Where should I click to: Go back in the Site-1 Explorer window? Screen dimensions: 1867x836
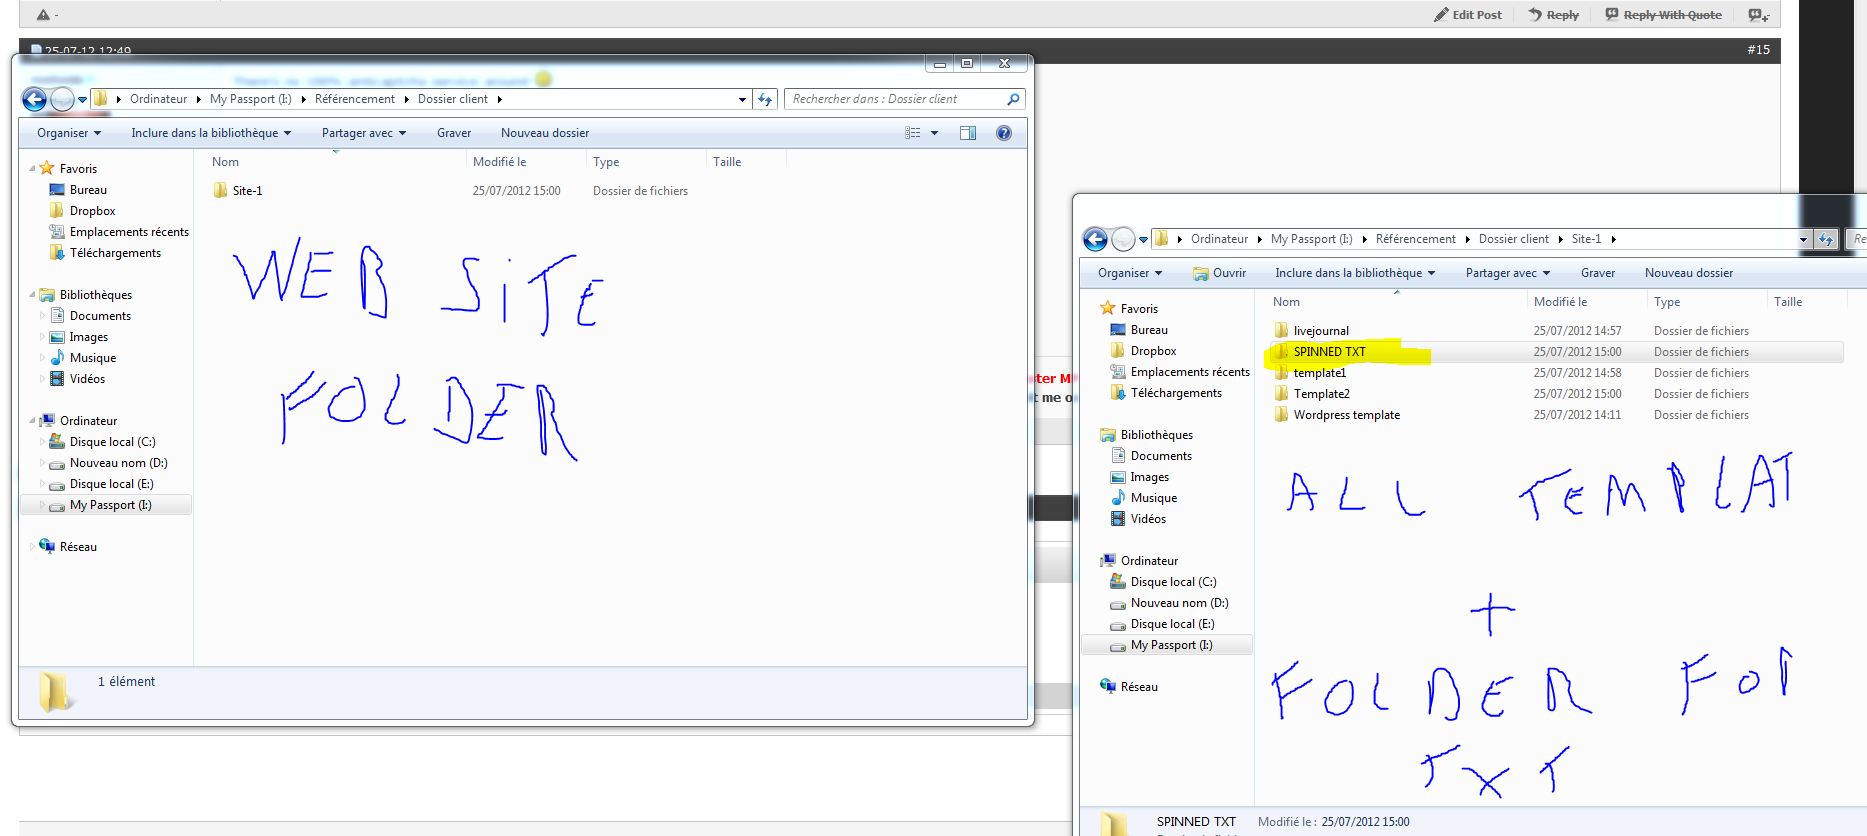(1095, 239)
